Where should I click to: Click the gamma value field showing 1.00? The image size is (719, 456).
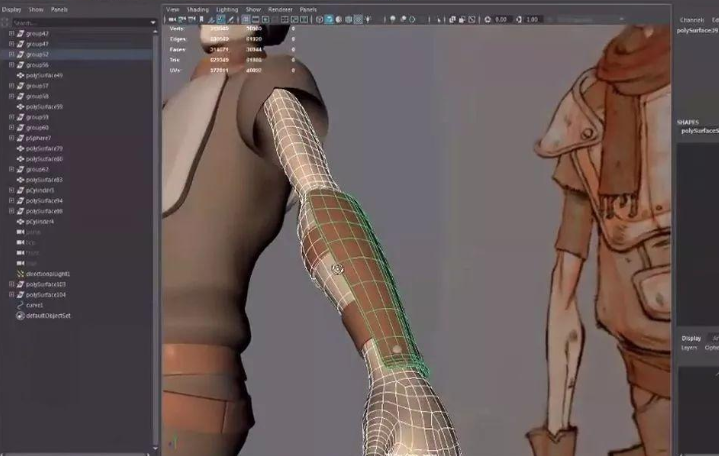[532, 19]
